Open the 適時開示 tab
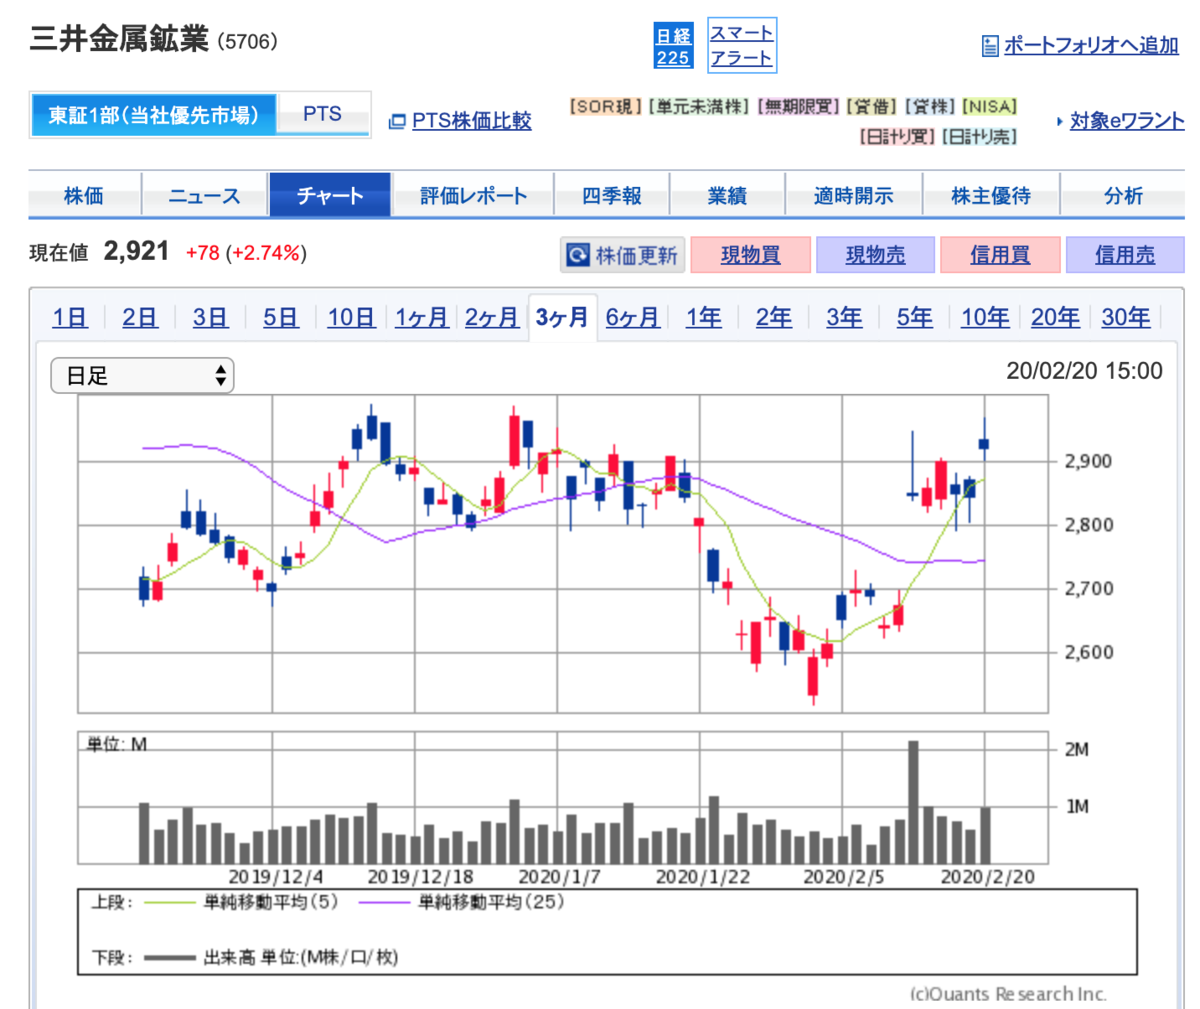Screen dimensions: 1200x1009 (x=853, y=195)
